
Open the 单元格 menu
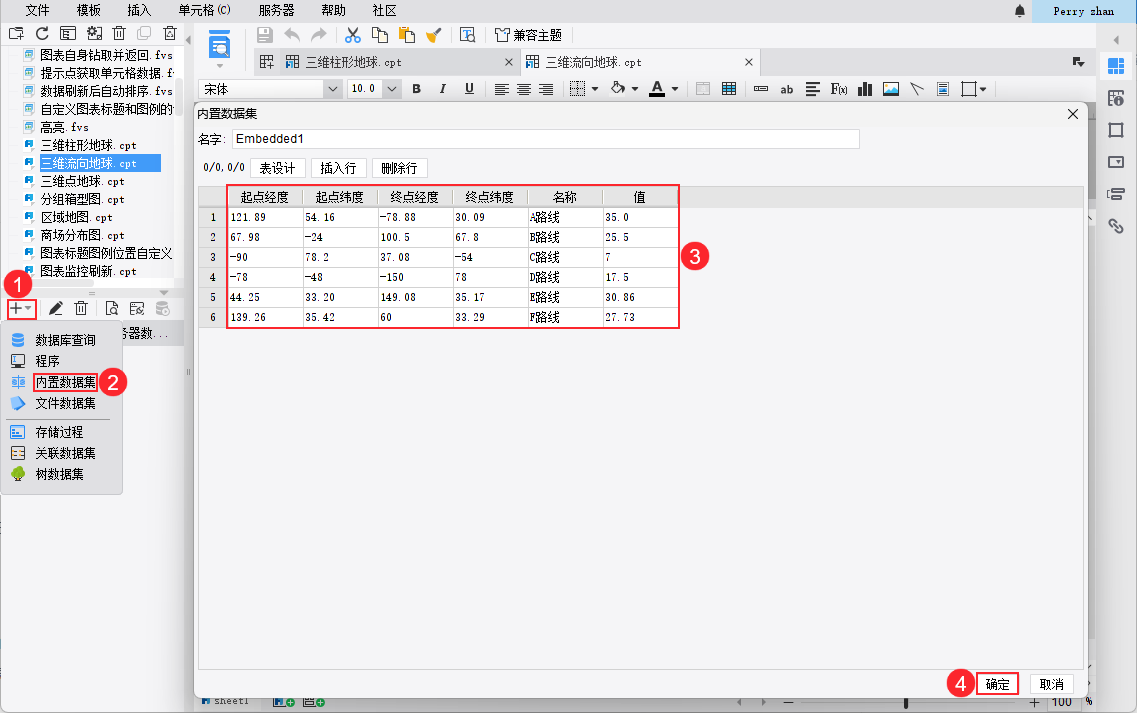pyautogui.click(x=204, y=10)
